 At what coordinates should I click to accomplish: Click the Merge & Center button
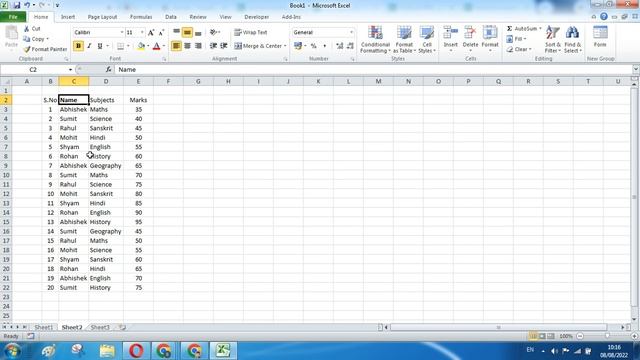point(258,46)
